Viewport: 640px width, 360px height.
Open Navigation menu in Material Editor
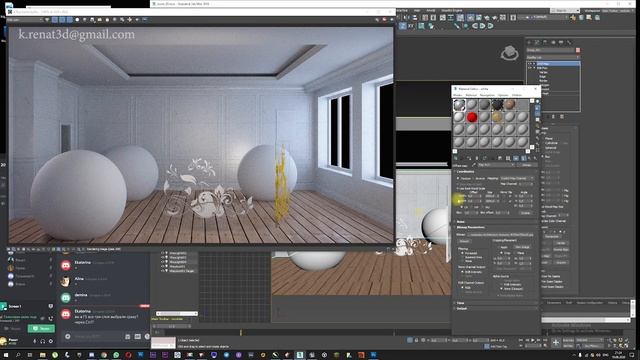click(x=487, y=95)
